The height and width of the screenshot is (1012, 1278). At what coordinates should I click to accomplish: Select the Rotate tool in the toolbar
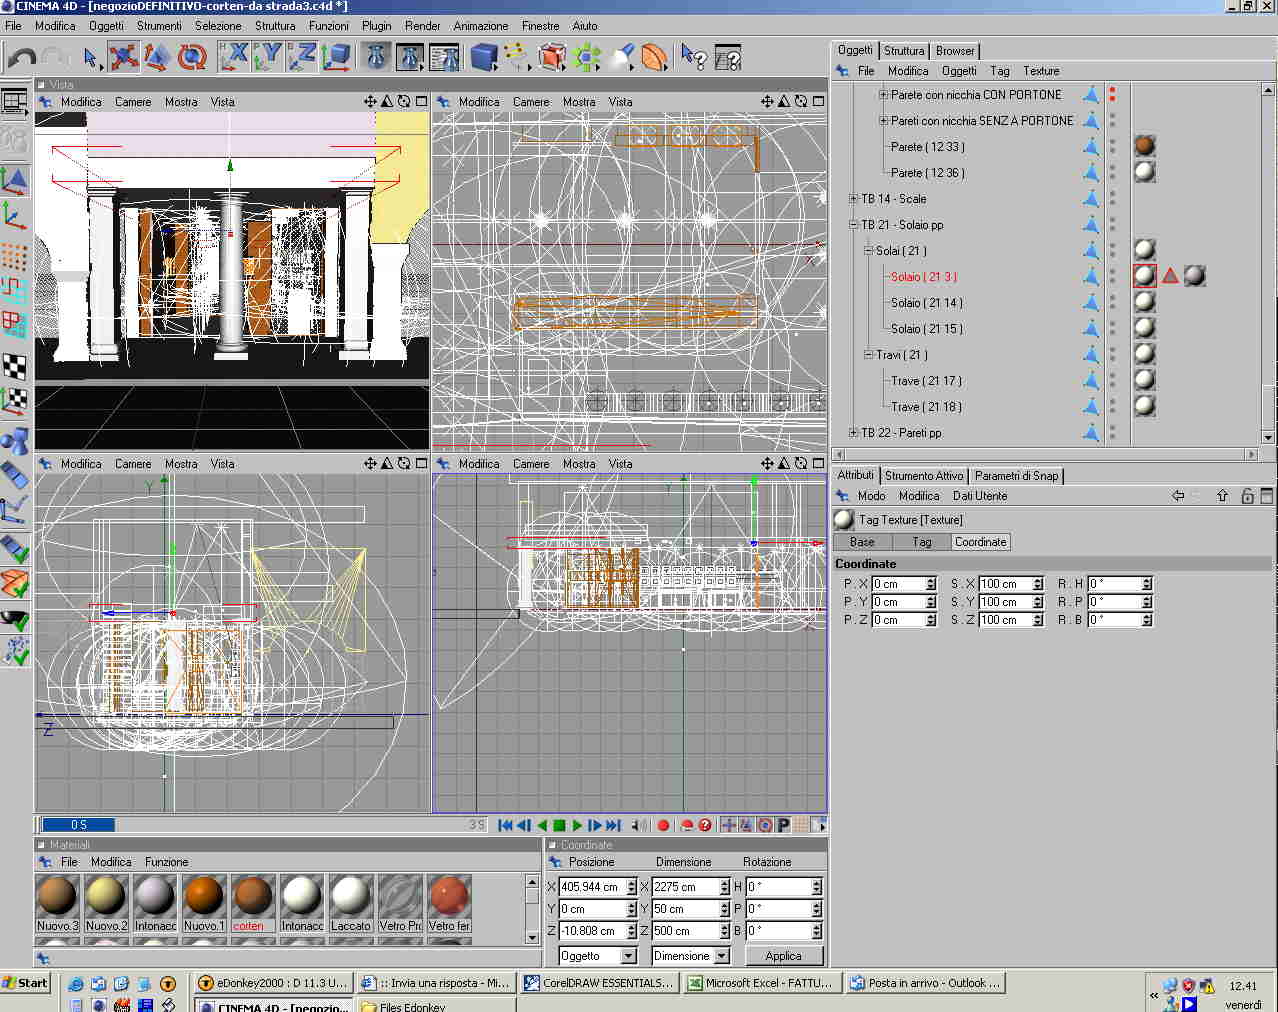click(191, 57)
